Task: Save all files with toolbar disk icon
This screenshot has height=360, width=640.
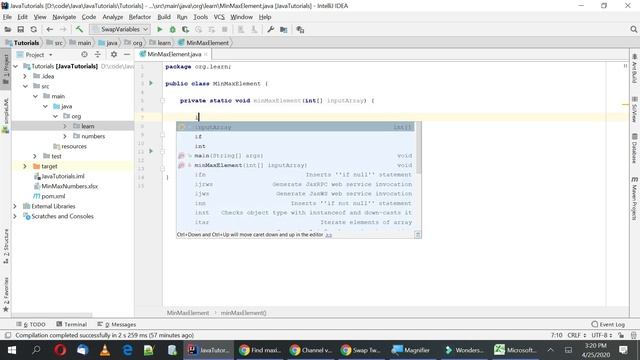Action: pos(20,29)
